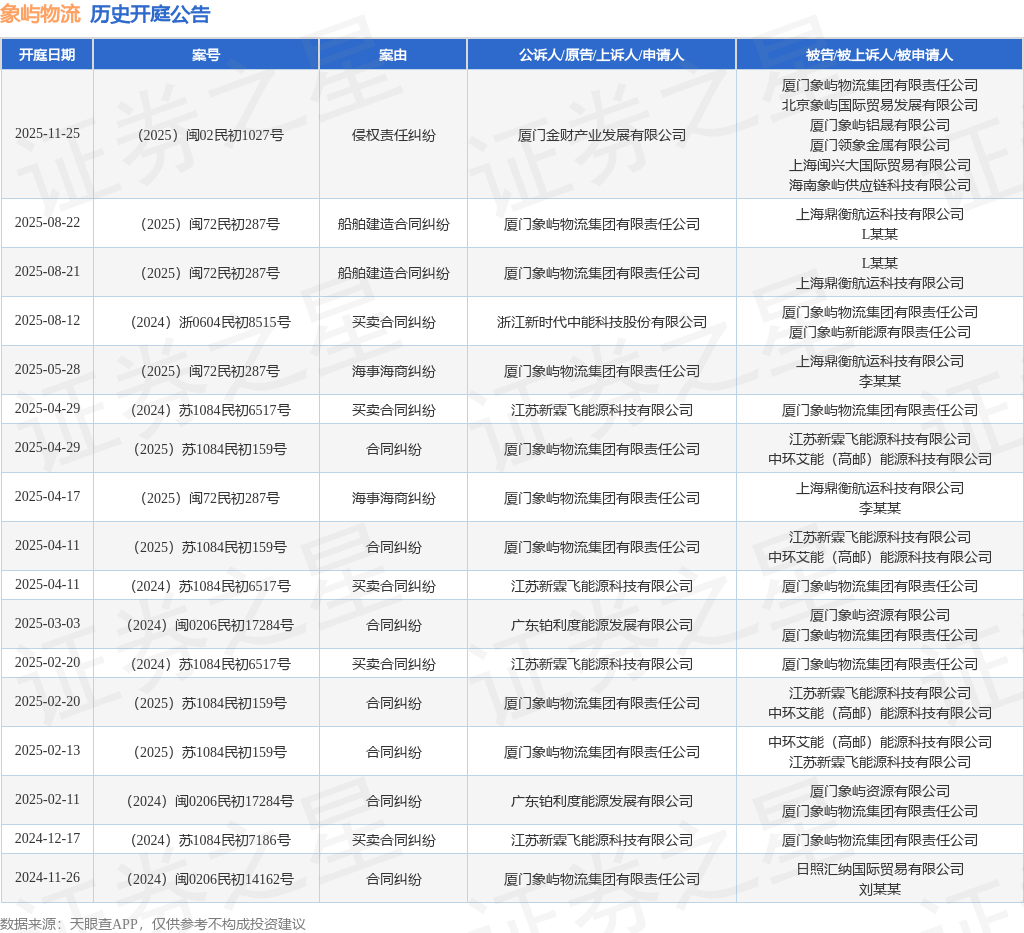Select case number (2024)浙0604民初8515号
Viewport: 1024px width, 933px height.
210,322
